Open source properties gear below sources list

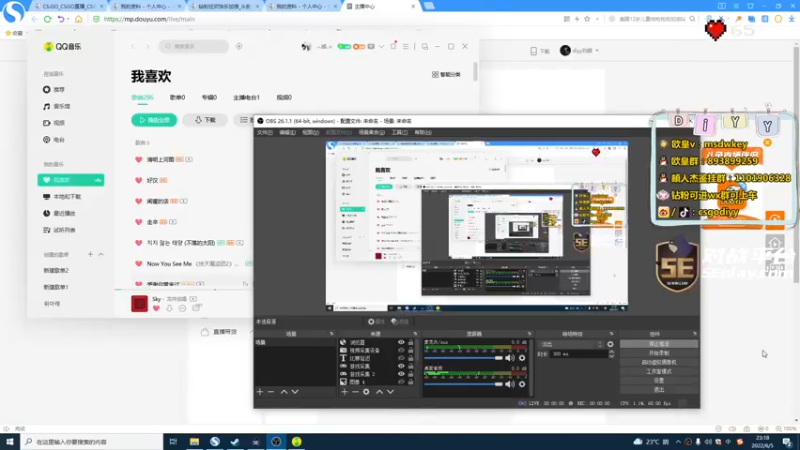tap(366, 392)
